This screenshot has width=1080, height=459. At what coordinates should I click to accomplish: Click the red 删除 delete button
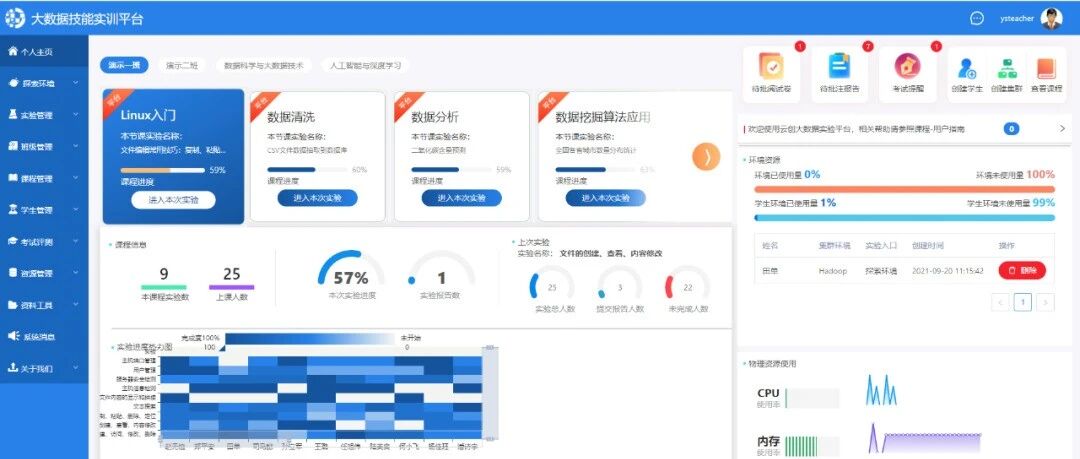pos(1021,271)
